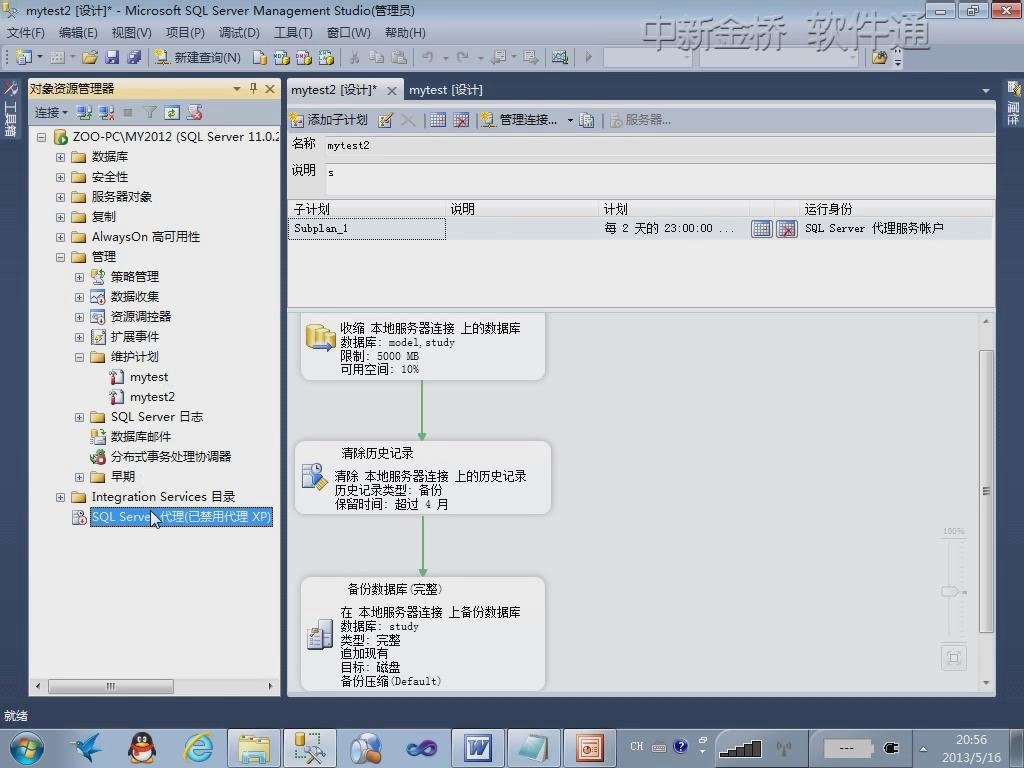Select 分布式事务处理协调器 tree item
This screenshot has height=768, width=1024.
(x=170, y=456)
